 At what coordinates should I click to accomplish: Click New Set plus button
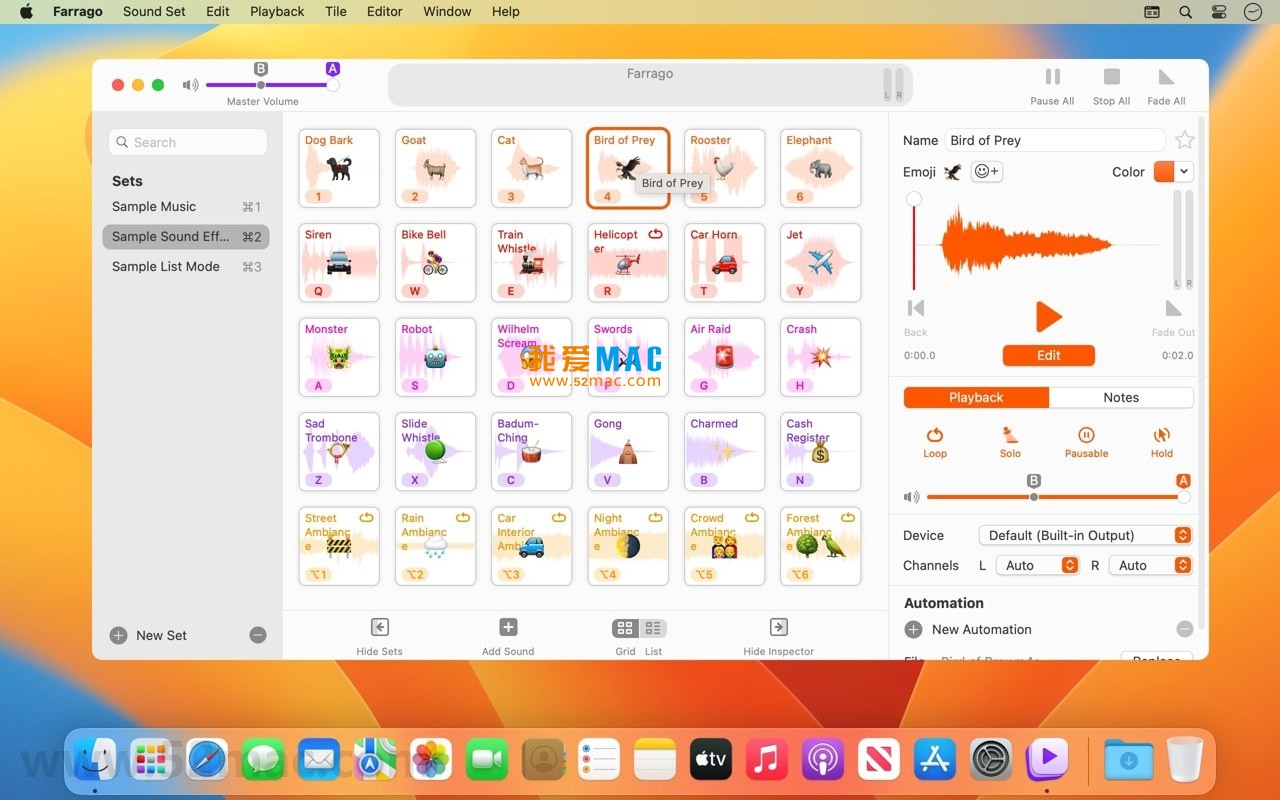(118, 635)
